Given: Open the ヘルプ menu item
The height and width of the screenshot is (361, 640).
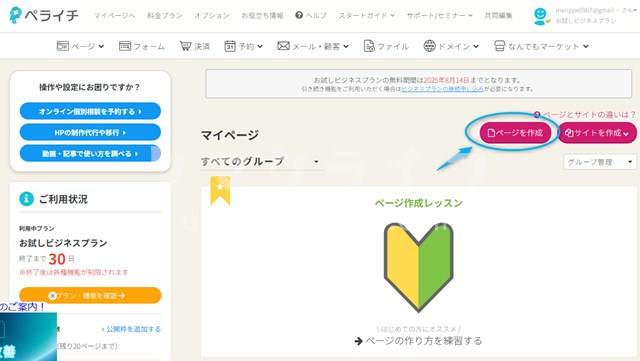Looking at the screenshot, I should click(311, 16).
